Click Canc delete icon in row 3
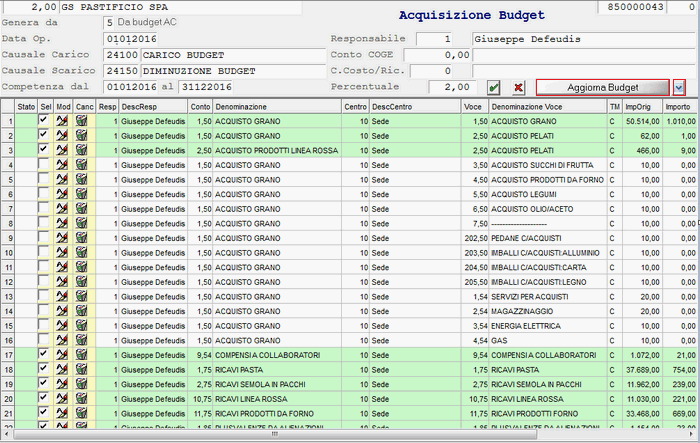 point(81,150)
